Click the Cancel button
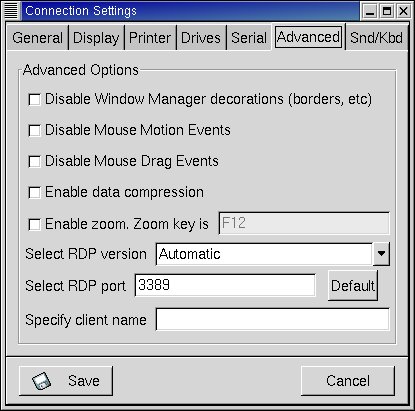The height and width of the screenshot is (411, 415). [x=348, y=381]
